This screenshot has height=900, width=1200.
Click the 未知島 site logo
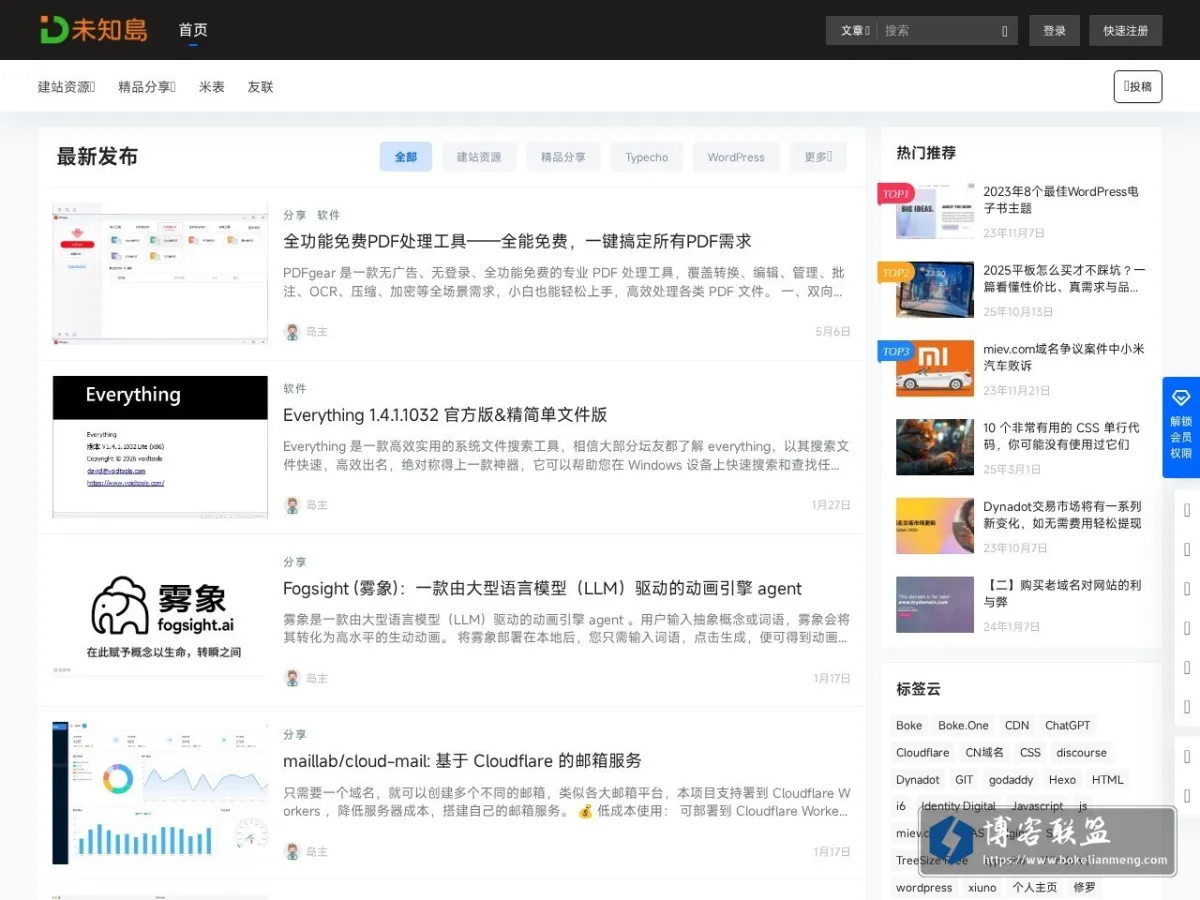(93, 29)
